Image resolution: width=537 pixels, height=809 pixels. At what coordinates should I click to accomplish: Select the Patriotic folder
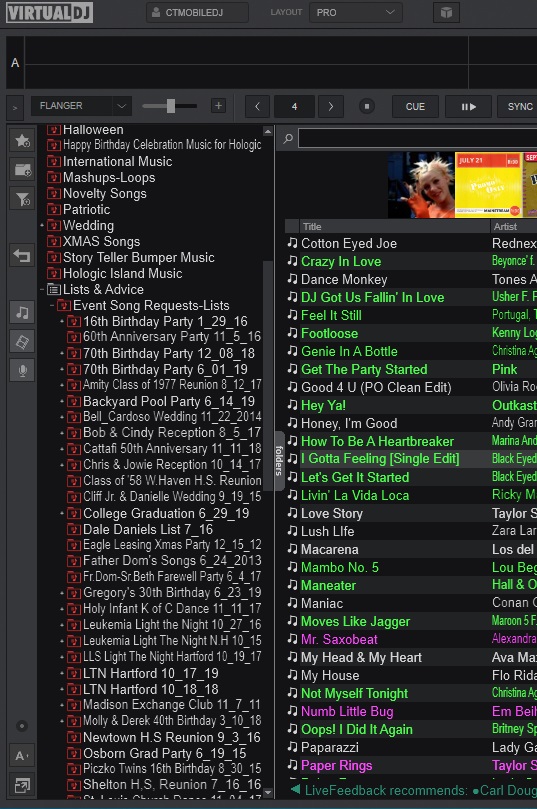click(x=86, y=209)
